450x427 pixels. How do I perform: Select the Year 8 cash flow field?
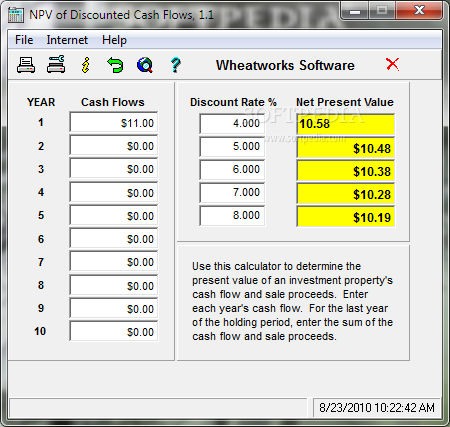(113, 285)
